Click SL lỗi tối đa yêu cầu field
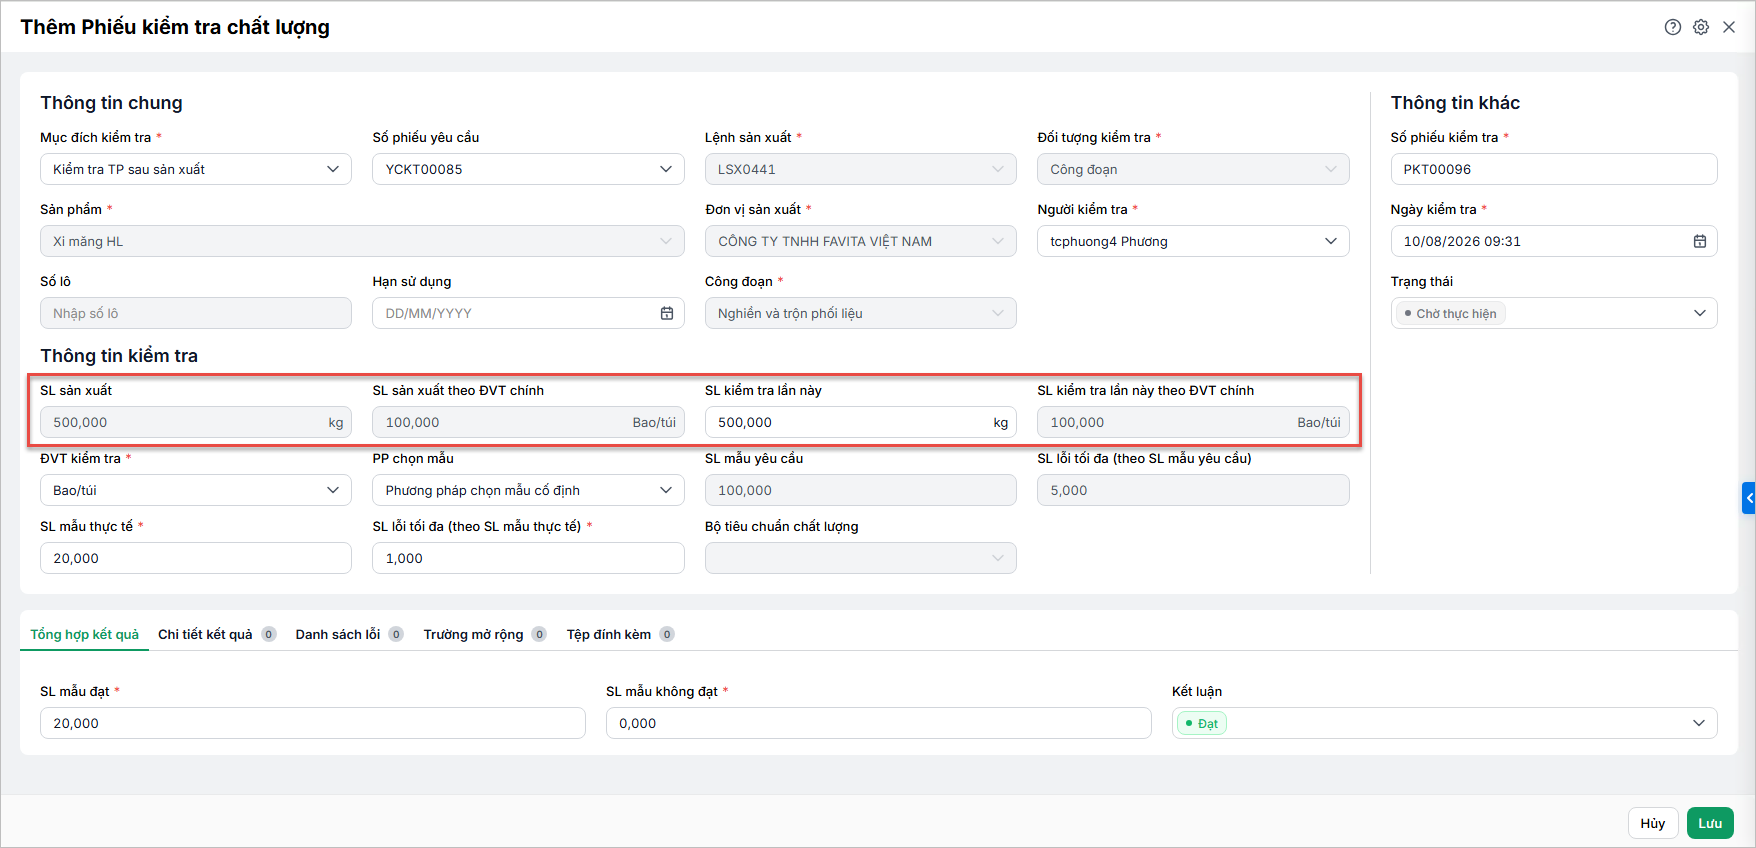Image resolution: width=1756 pixels, height=848 pixels. point(1193,490)
